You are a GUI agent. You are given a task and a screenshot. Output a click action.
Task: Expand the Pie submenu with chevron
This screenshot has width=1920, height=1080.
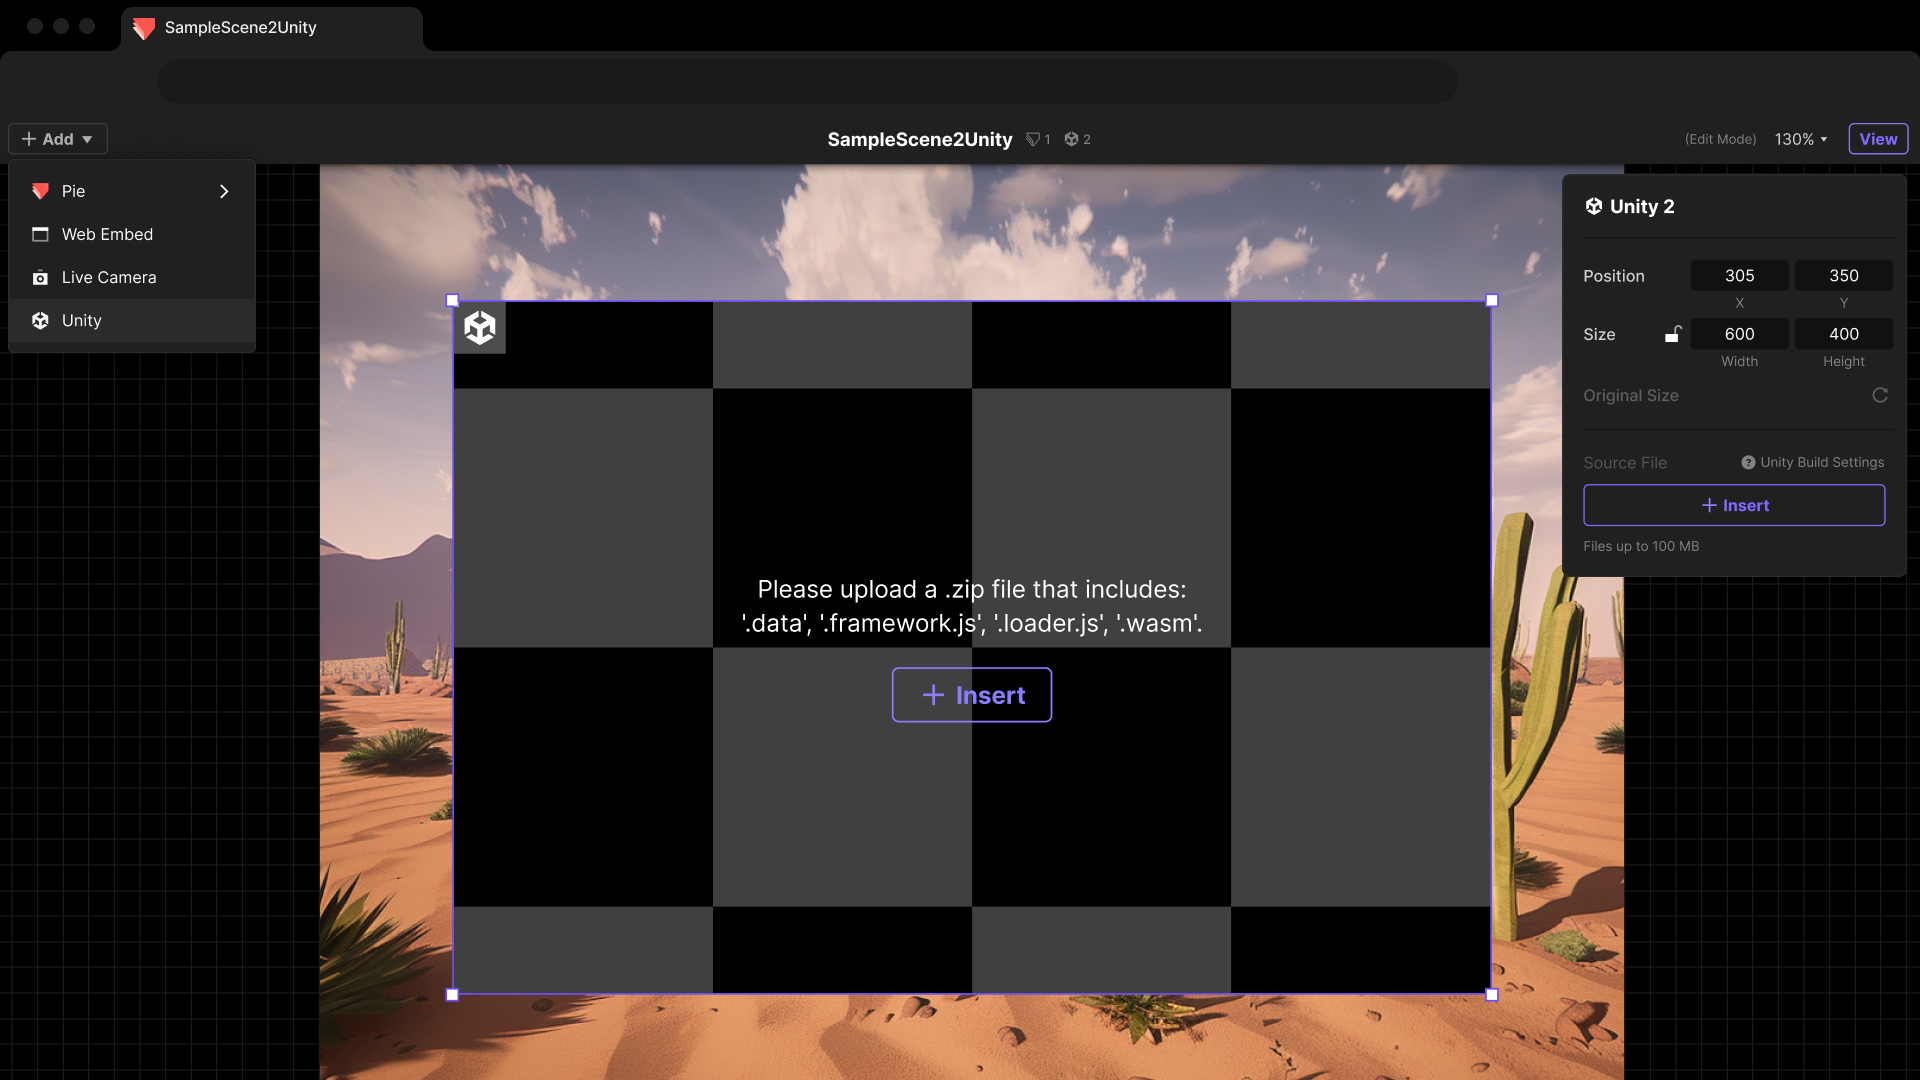tap(223, 191)
